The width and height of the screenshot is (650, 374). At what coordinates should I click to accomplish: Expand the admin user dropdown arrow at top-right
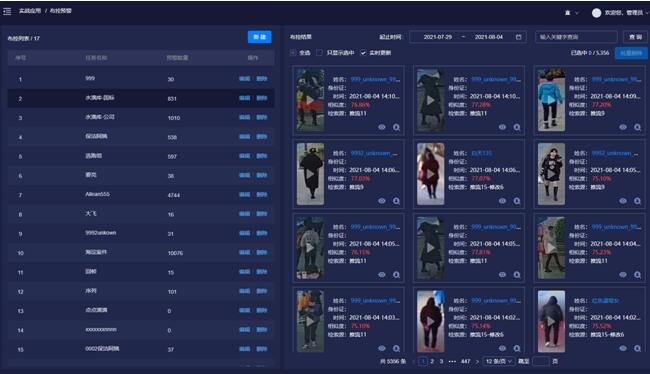click(647, 13)
